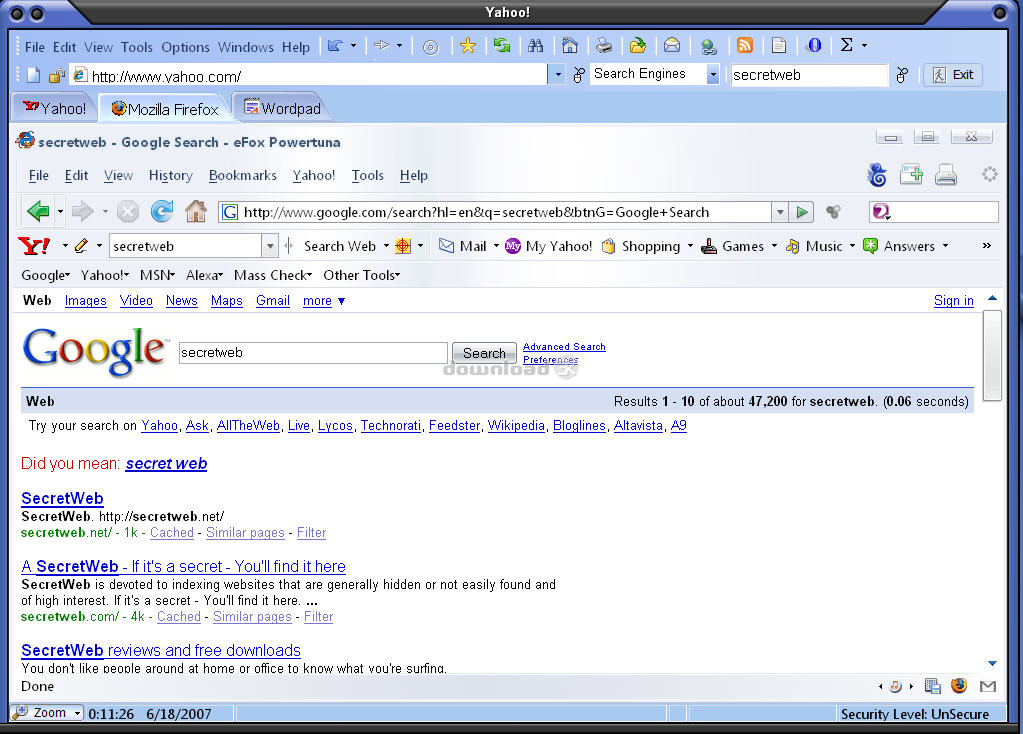Image resolution: width=1023 pixels, height=734 pixels.
Task: Click the add-tab icon with the green plus
Action: [911, 174]
